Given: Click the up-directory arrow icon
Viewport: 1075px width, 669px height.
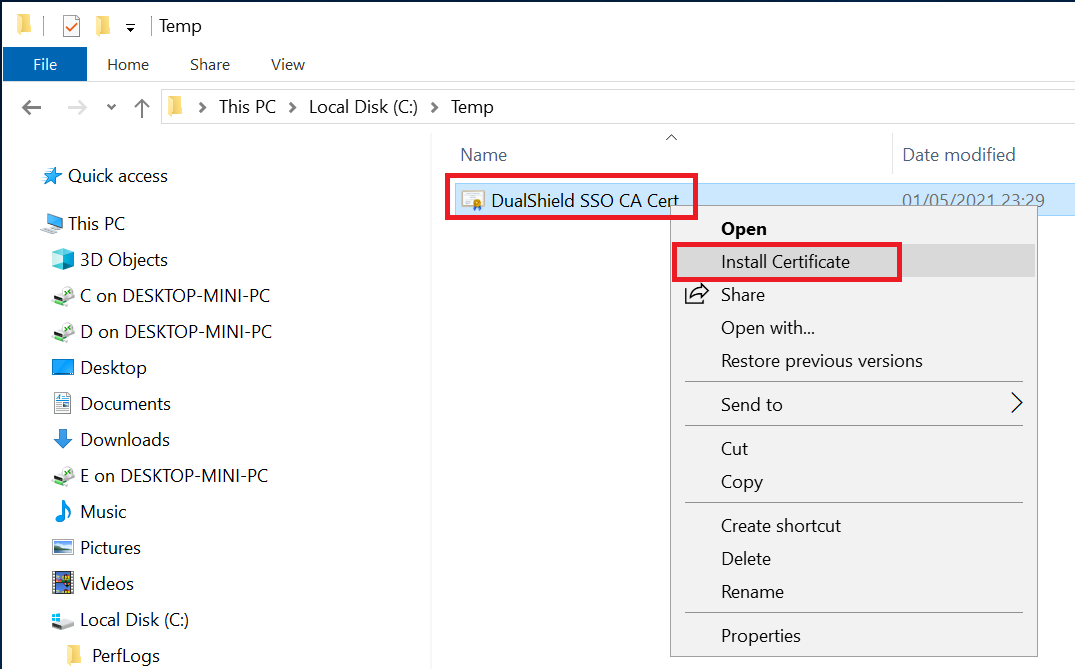Looking at the screenshot, I should tap(141, 107).
